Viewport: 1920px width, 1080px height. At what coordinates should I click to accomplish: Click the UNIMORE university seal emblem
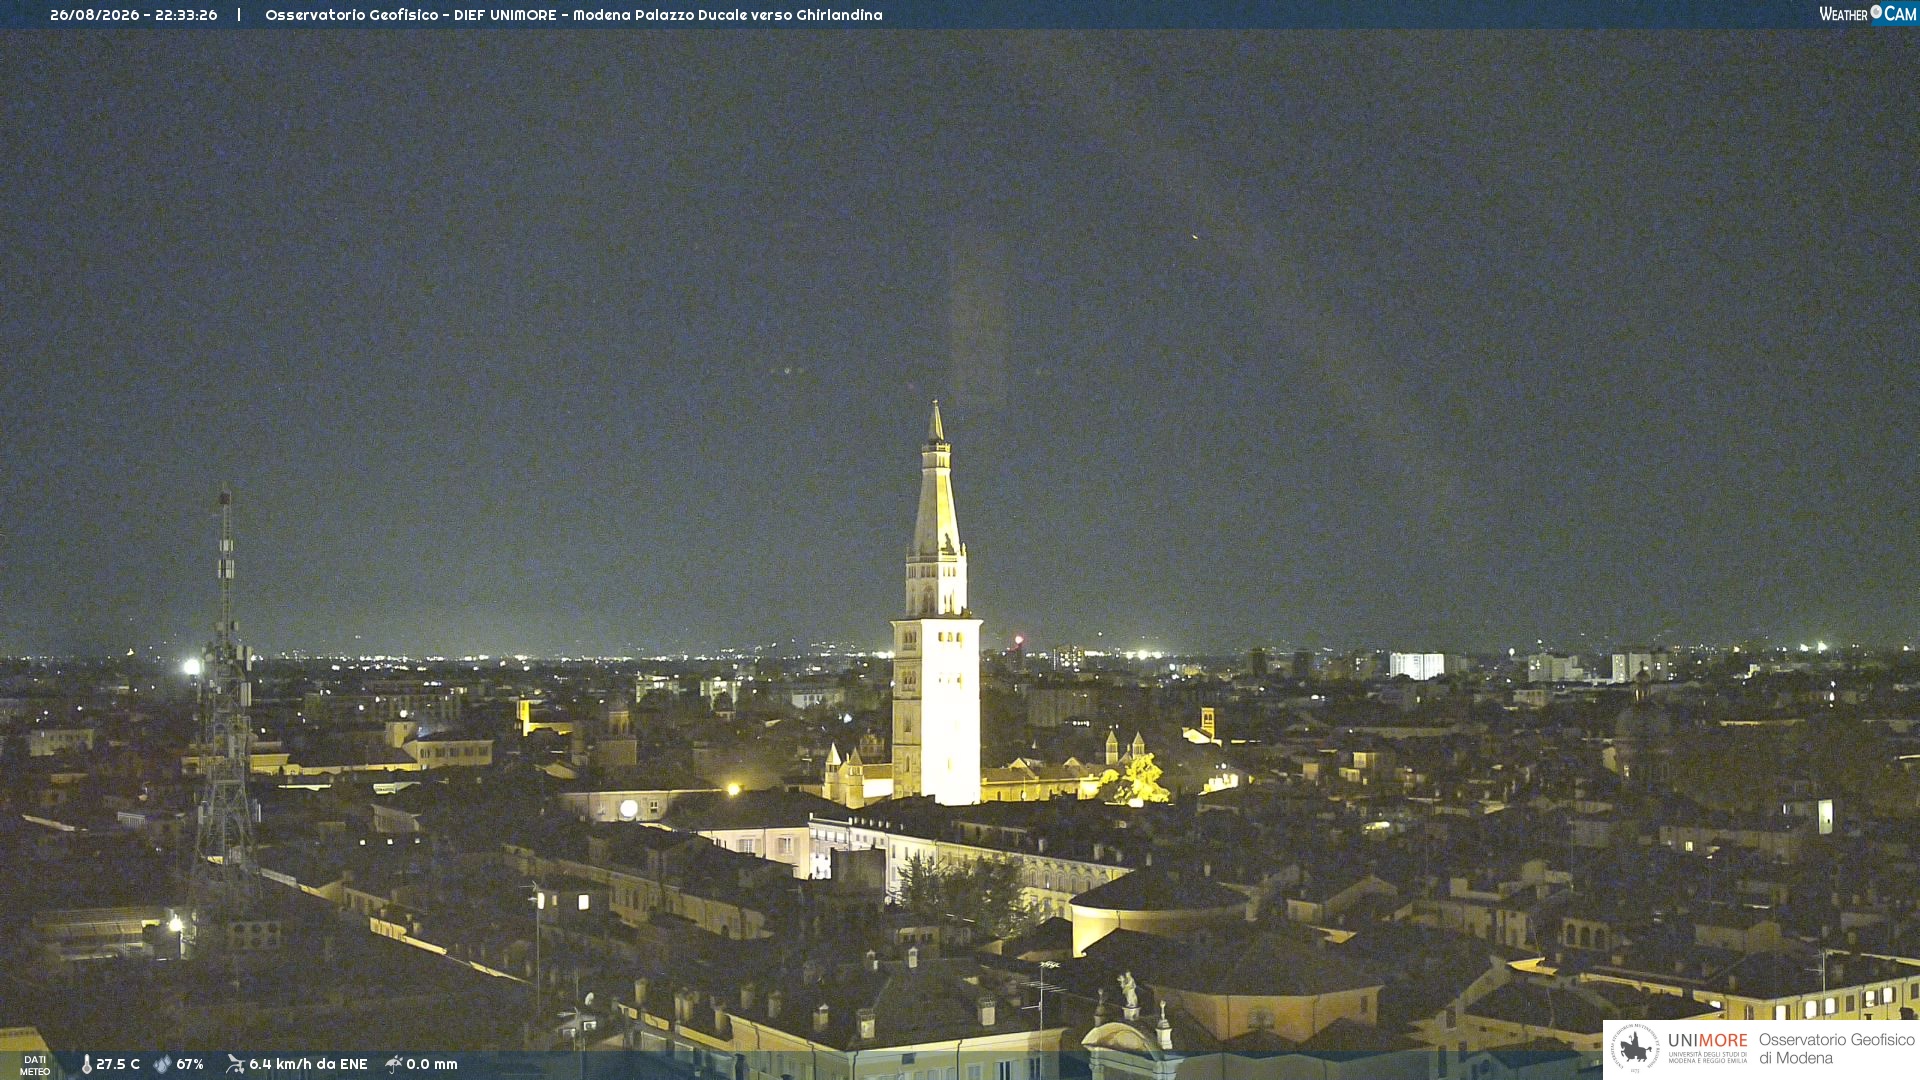coord(1635,1048)
